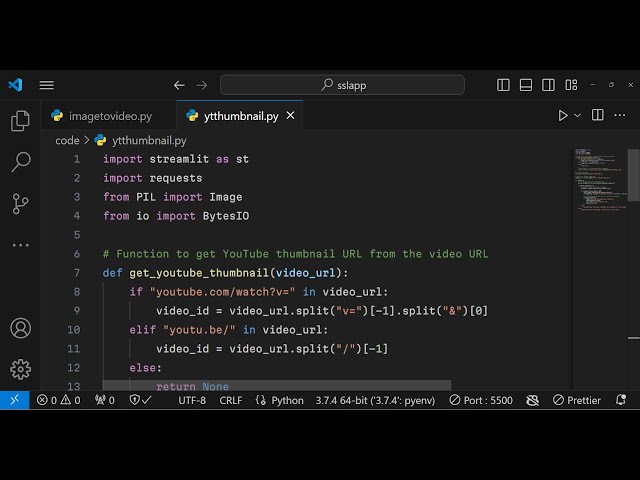
Task: Open the editor More Actions ellipsis
Action: click(x=620, y=116)
